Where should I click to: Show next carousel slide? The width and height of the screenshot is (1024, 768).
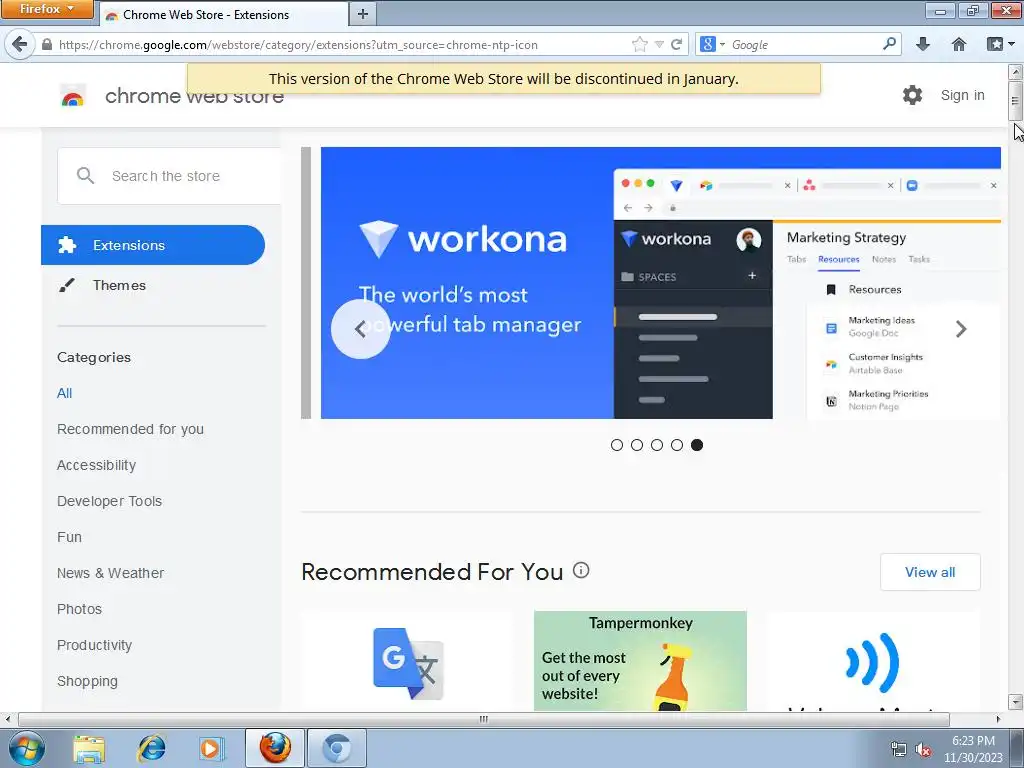point(961,329)
